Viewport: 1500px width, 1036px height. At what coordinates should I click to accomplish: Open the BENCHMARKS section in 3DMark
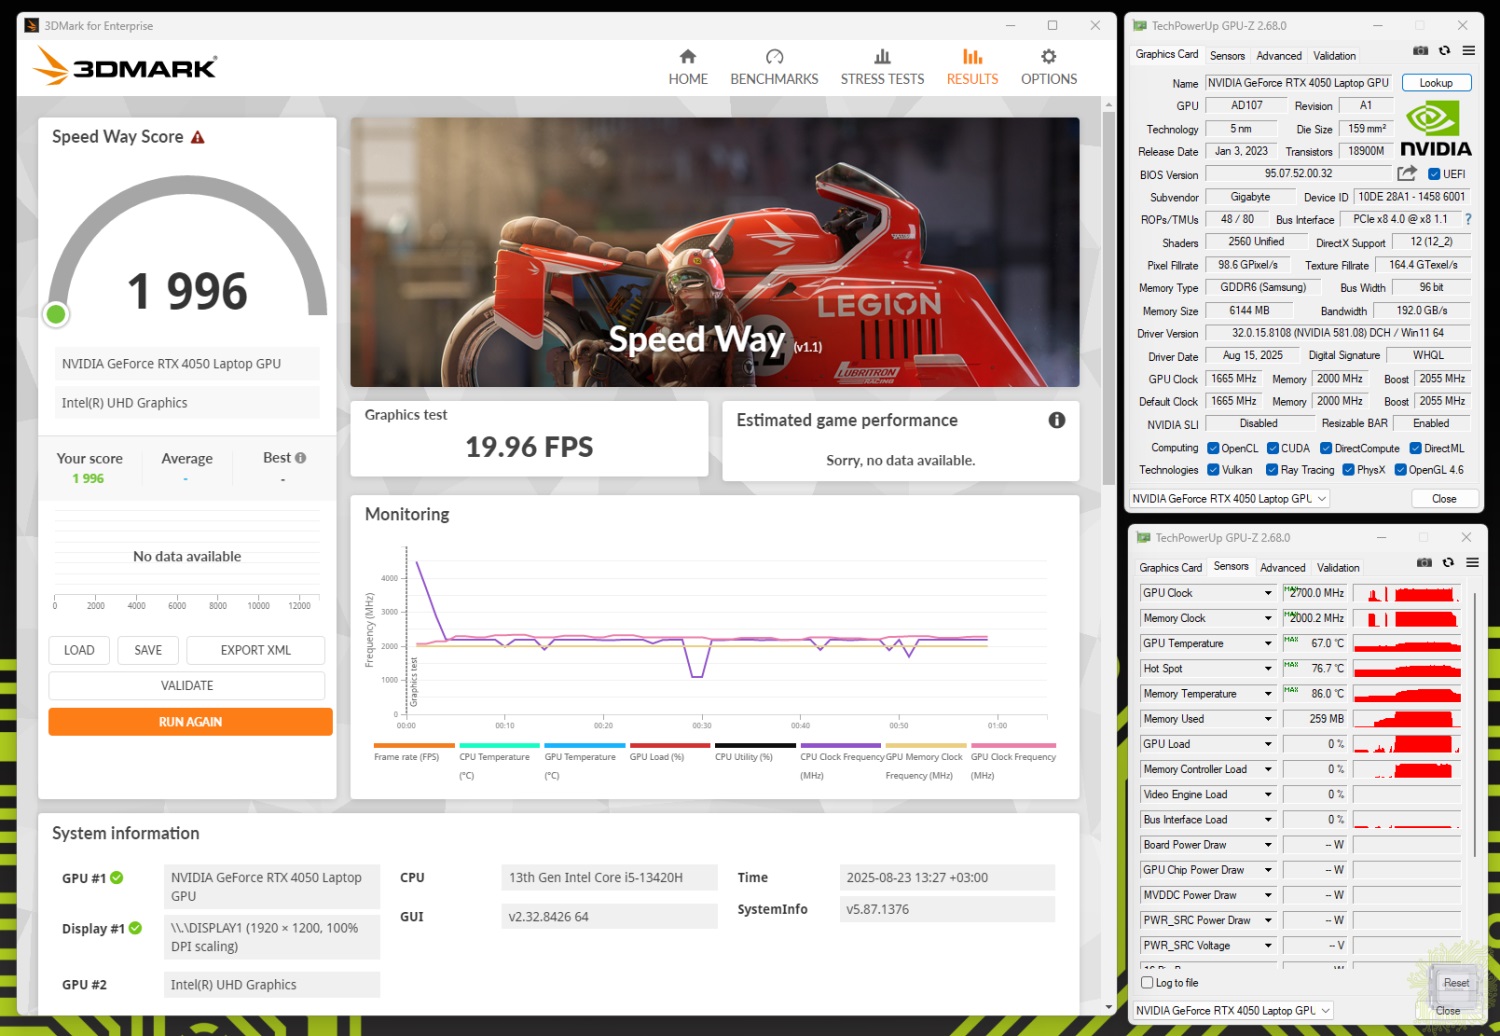tap(774, 67)
